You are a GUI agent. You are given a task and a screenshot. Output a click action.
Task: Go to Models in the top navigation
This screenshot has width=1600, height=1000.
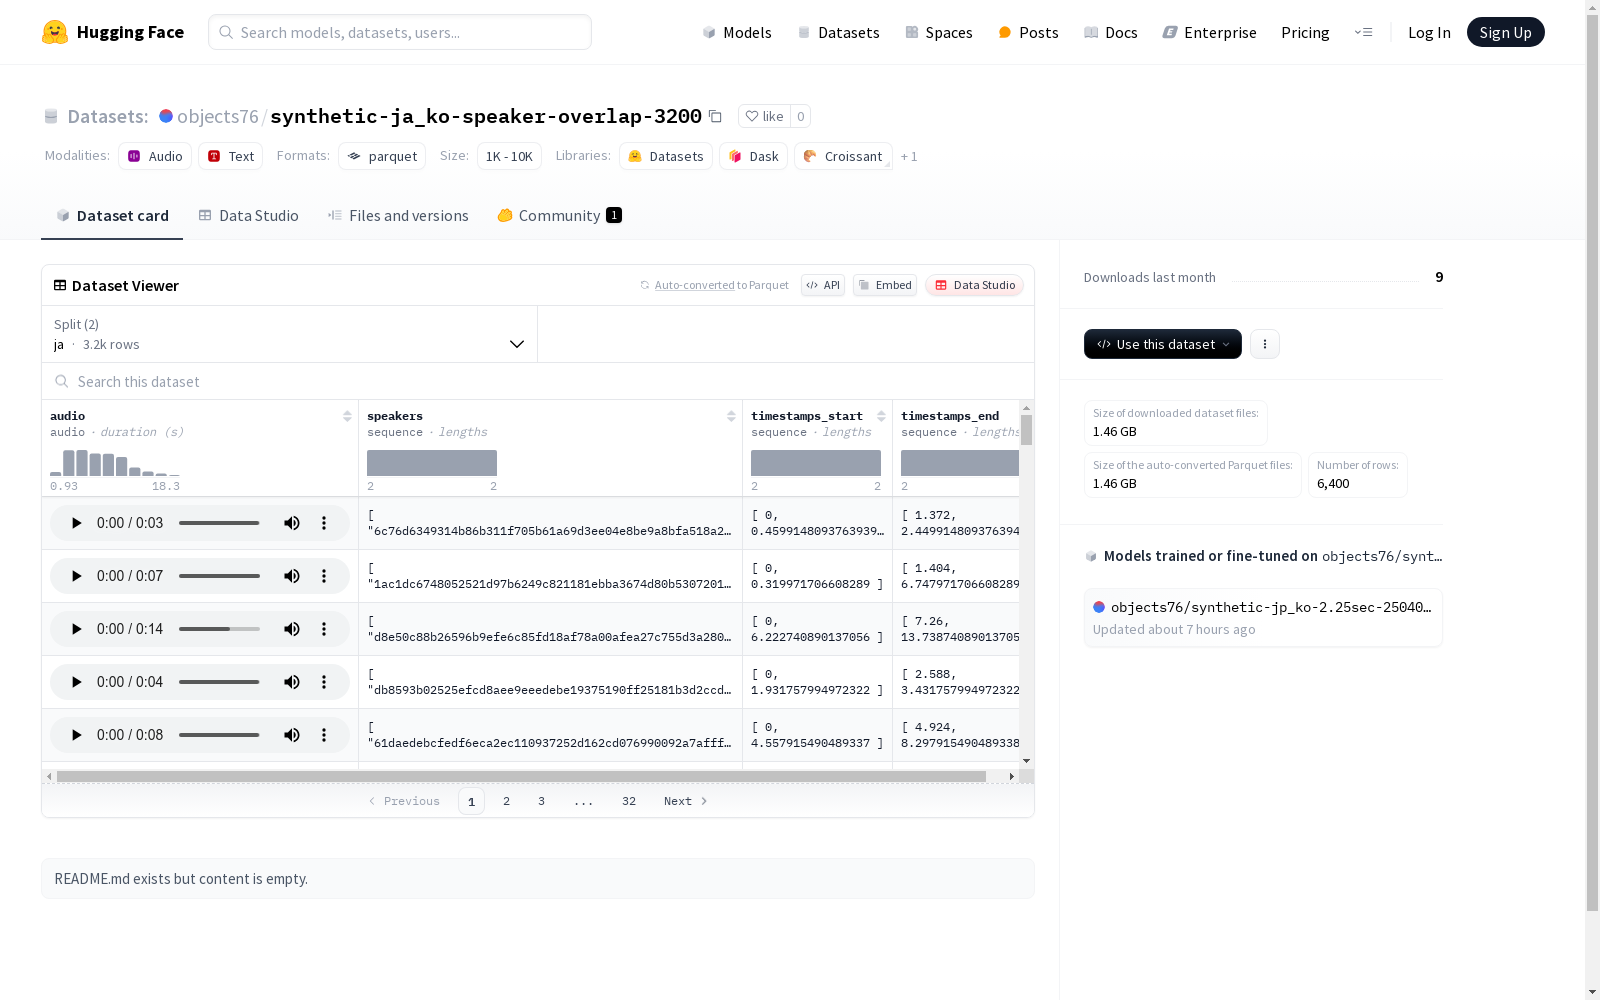[x=737, y=32]
